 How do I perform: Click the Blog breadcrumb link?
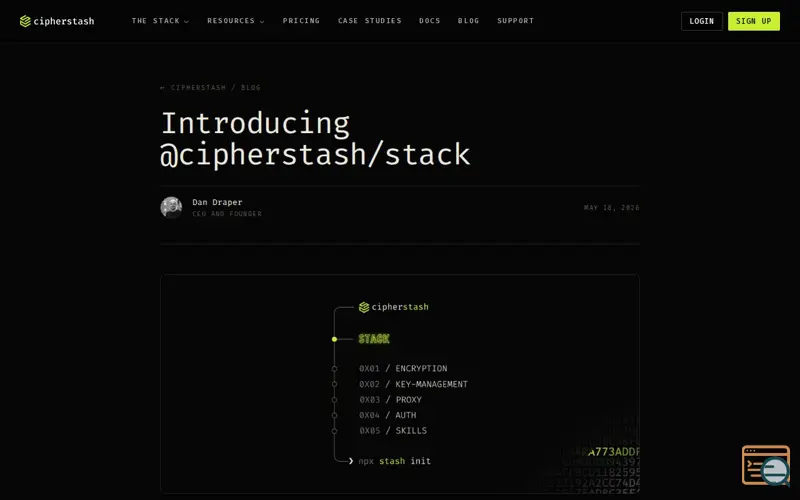pyautogui.click(x=251, y=88)
